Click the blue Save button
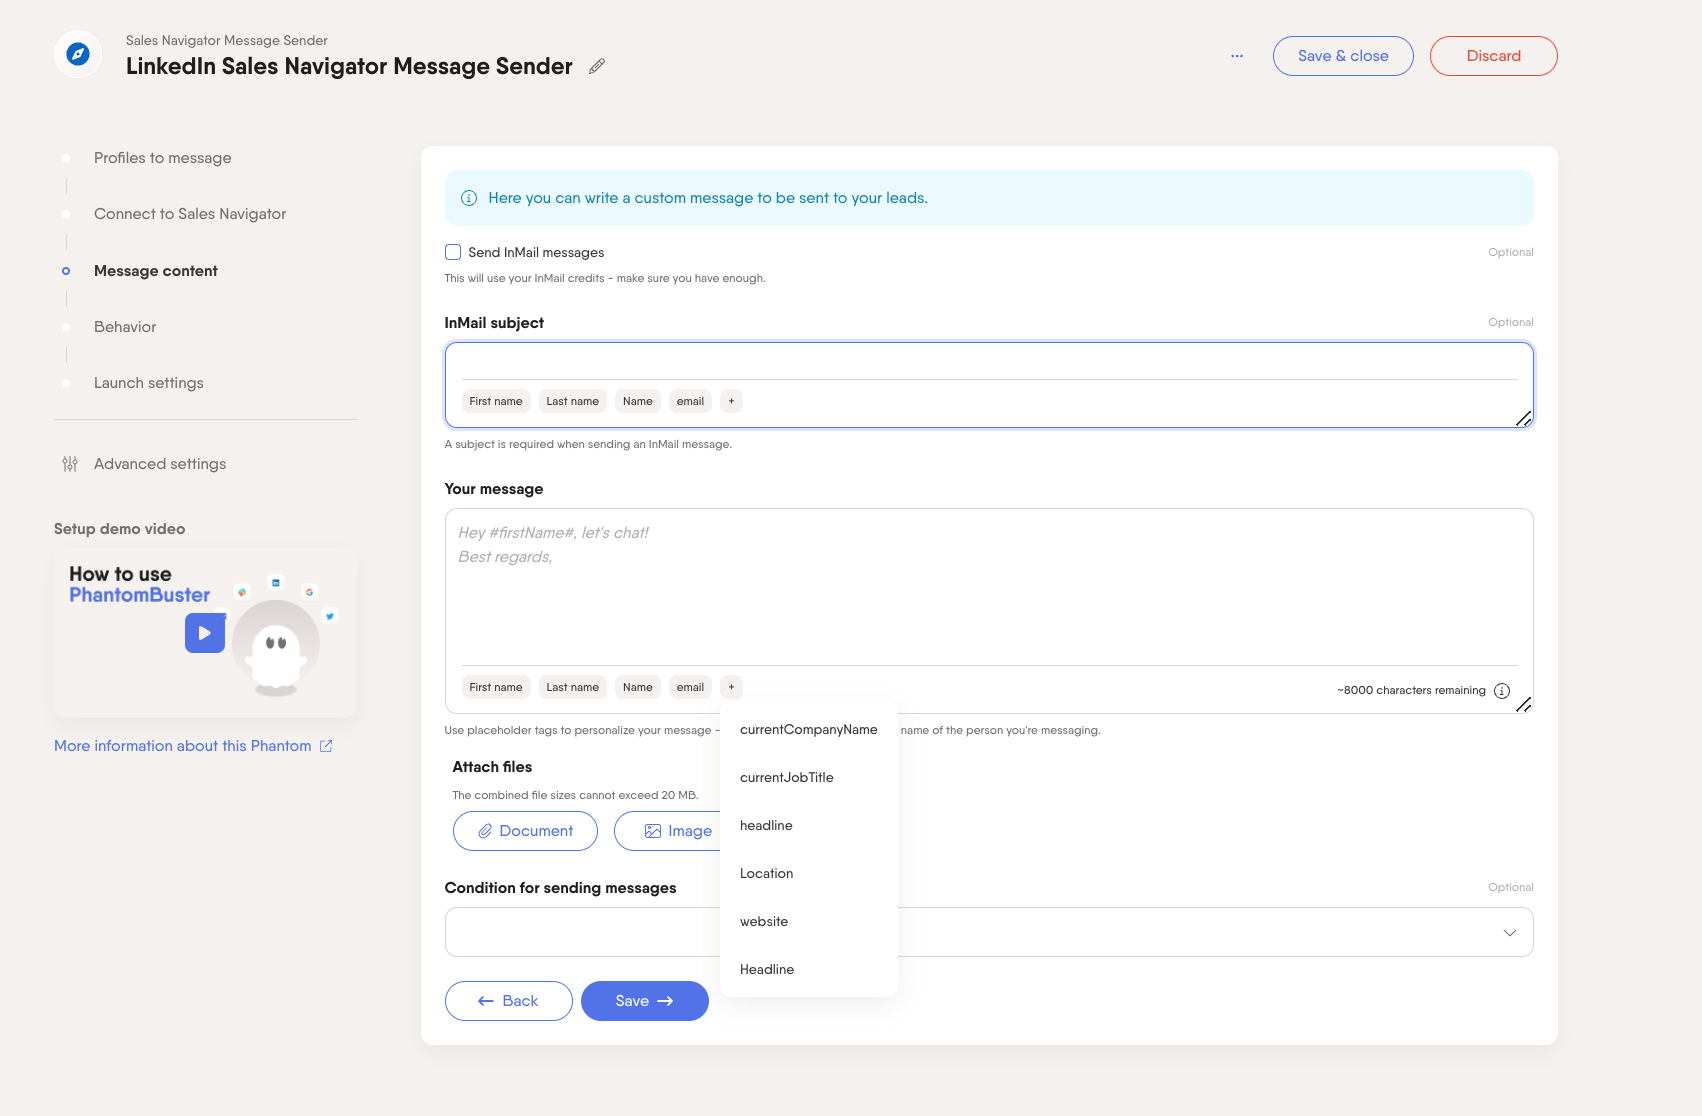The width and height of the screenshot is (1702, 1116). [x=645, y=1001]
